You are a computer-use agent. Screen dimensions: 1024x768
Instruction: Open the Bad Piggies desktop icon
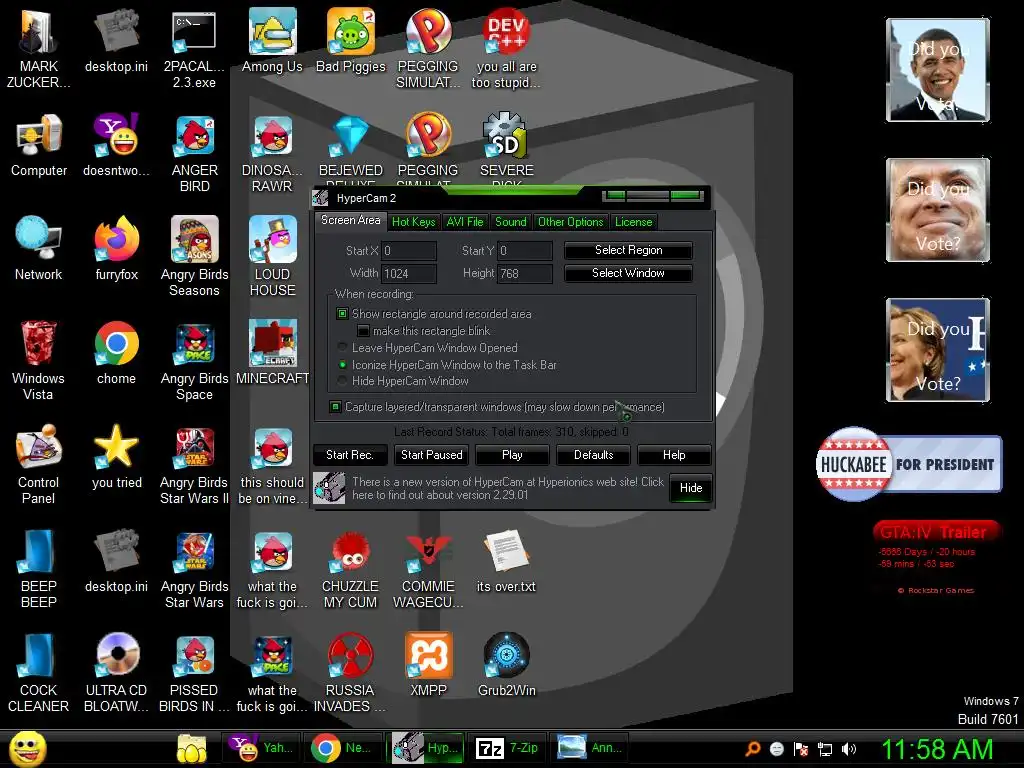(351, 40)
